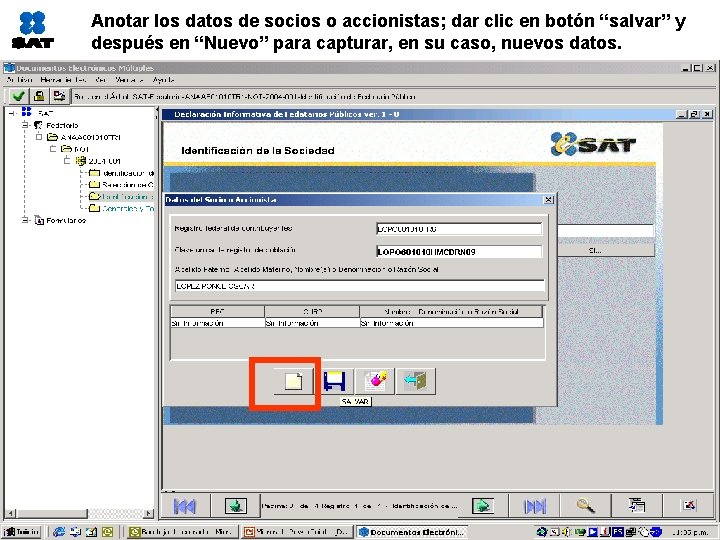Click the third toolbar icon beside the padlock
The height and width of the screenshot is (540, 720).
[59, 96]
